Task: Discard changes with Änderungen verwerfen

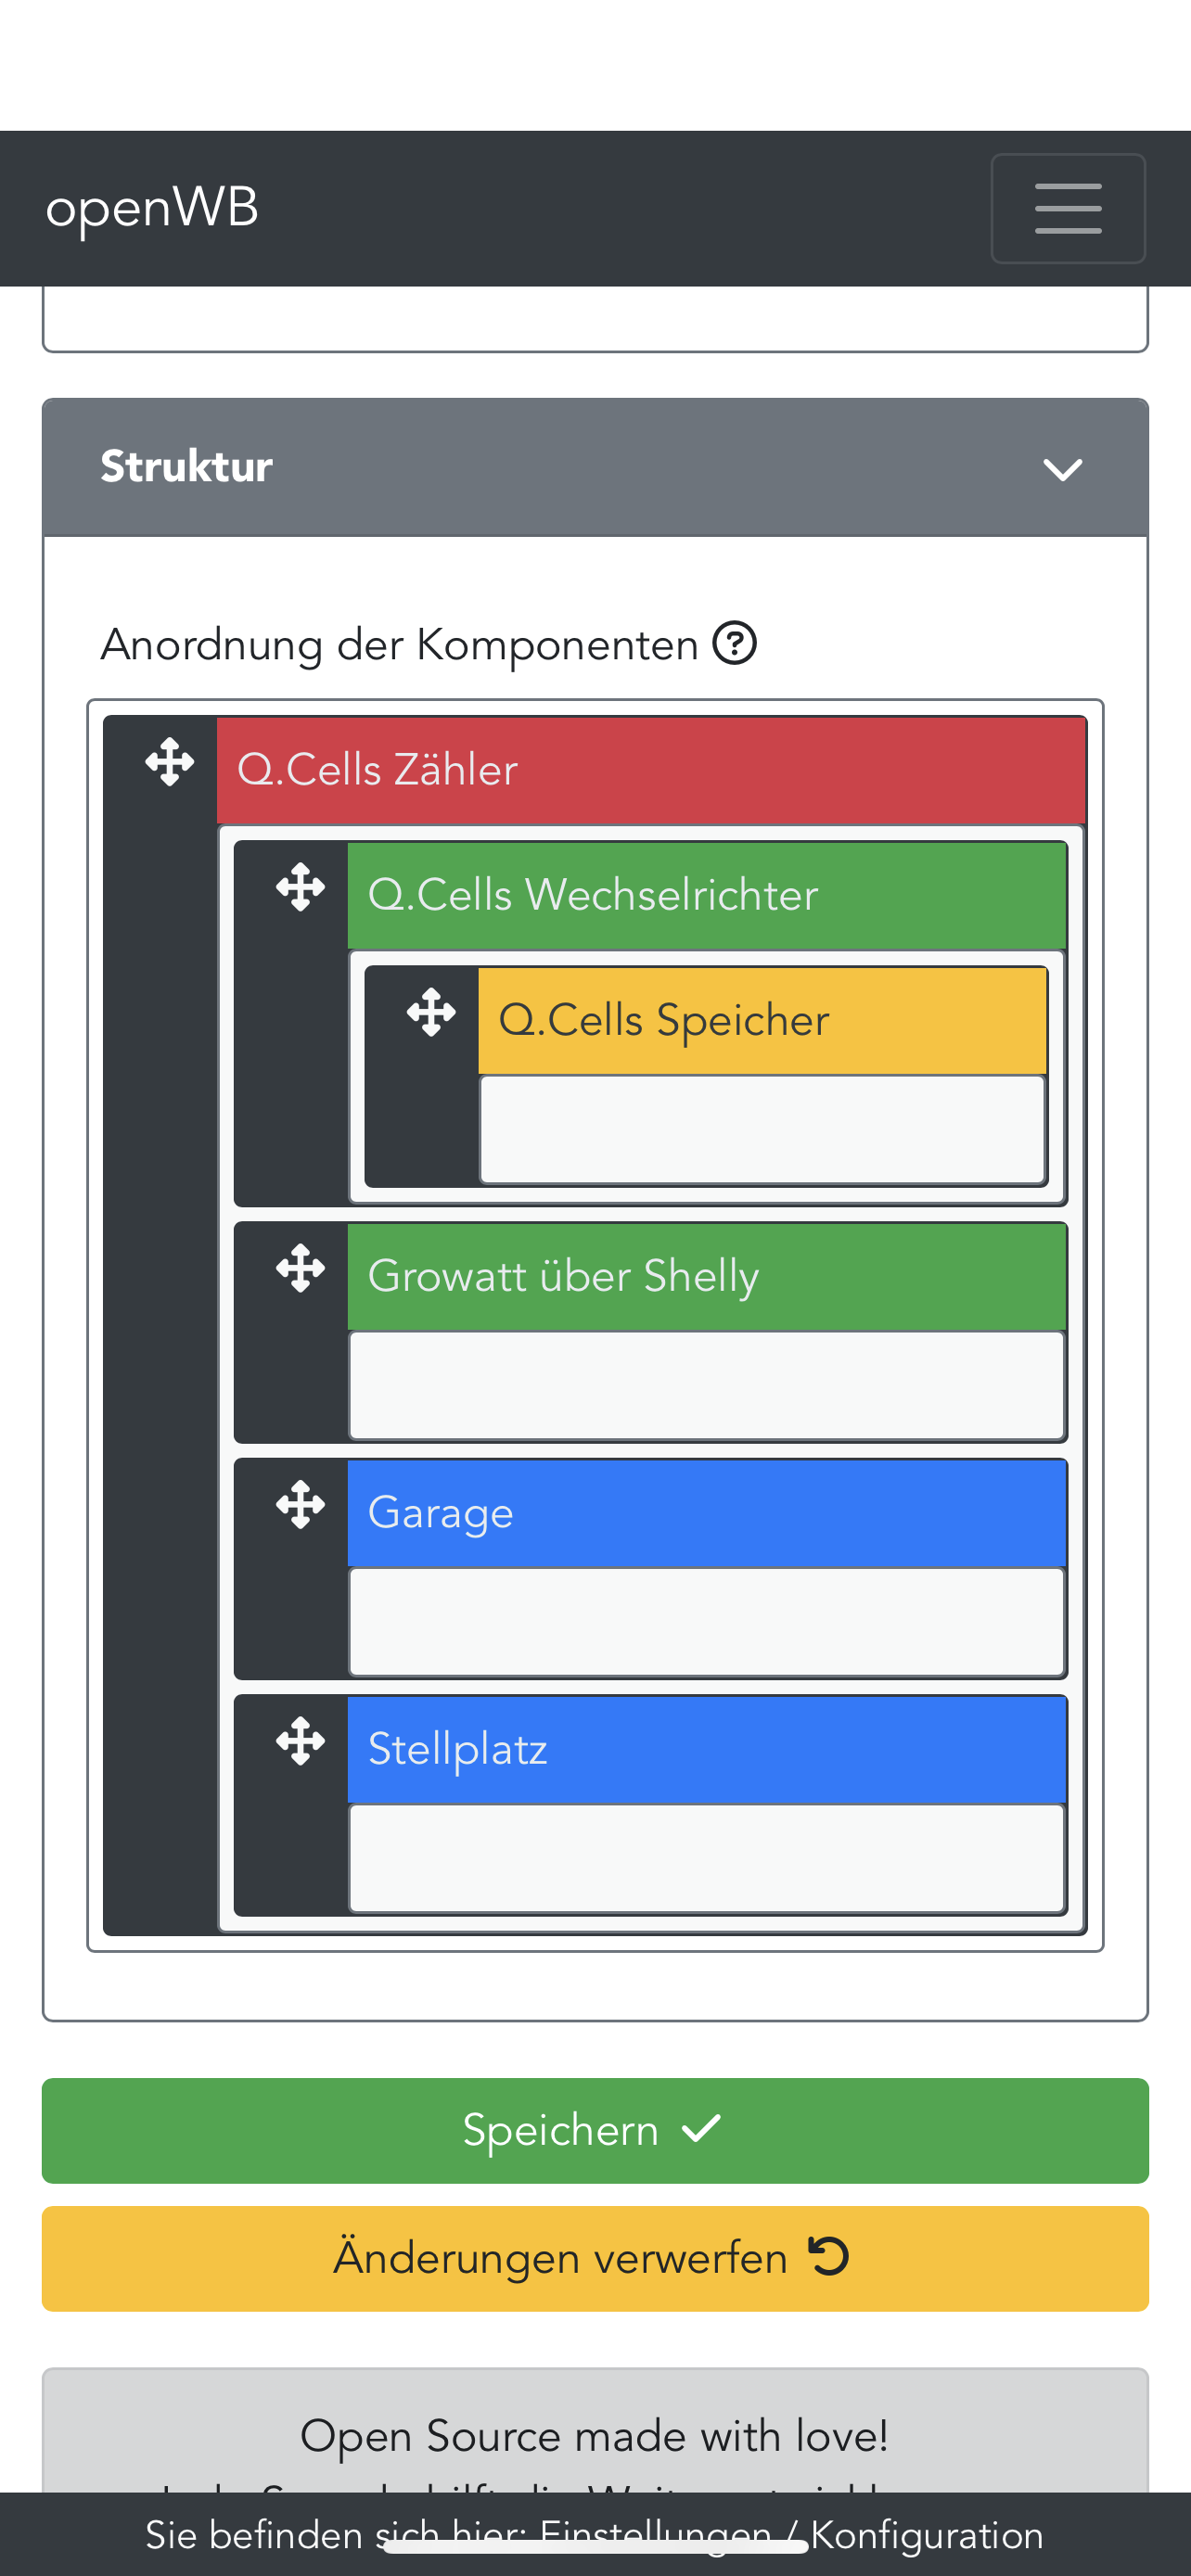Action: [595, 2258]
